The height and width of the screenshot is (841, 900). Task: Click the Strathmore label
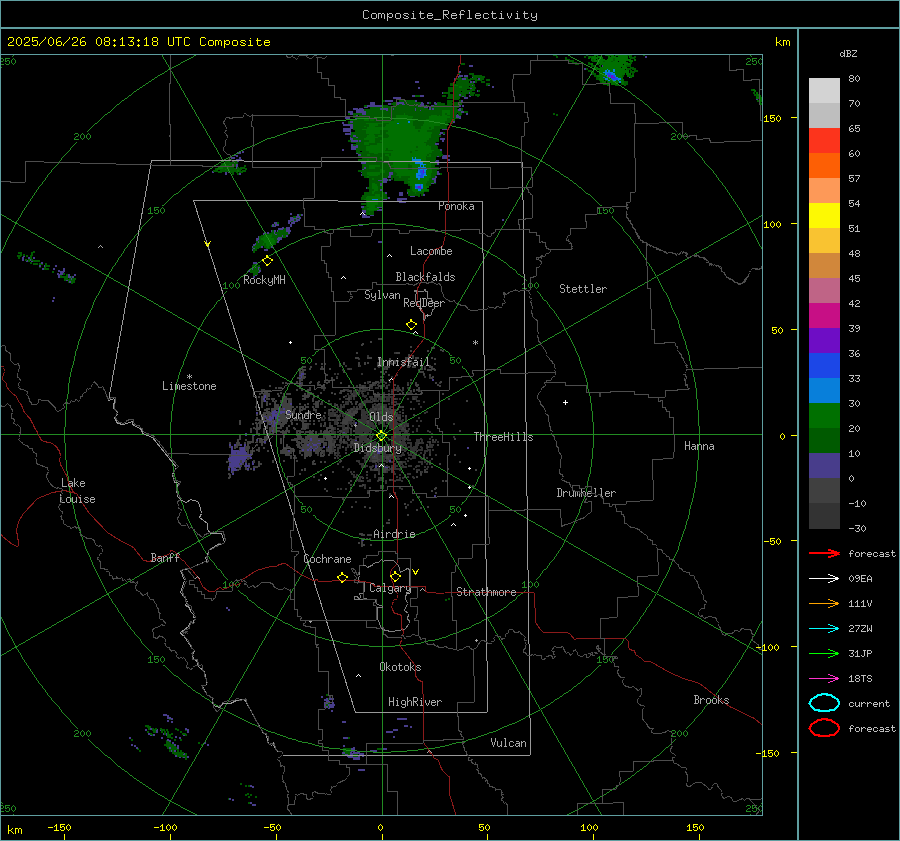[486, 592]
